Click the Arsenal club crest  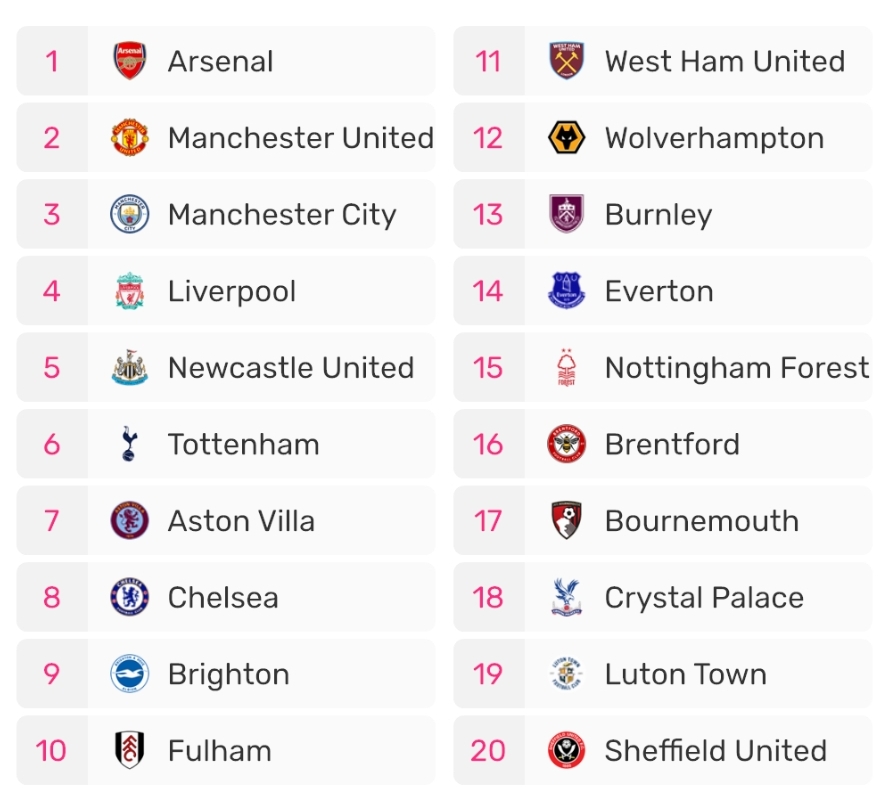[130, 61]
